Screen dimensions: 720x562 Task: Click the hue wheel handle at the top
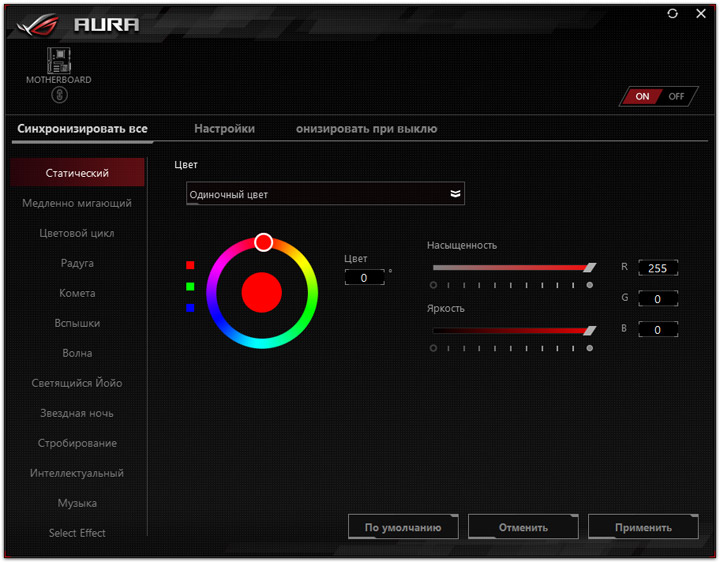pyautogui.click(x=264, y=242)
